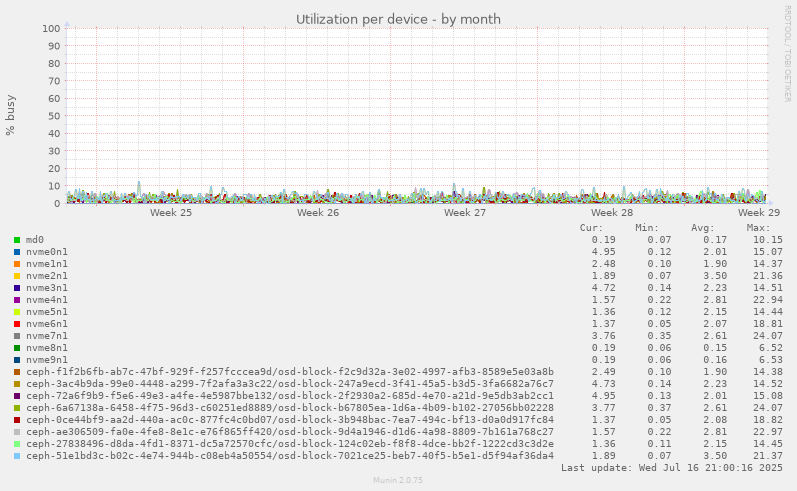Select the nvme5n1 legend label

click(47, 312)
